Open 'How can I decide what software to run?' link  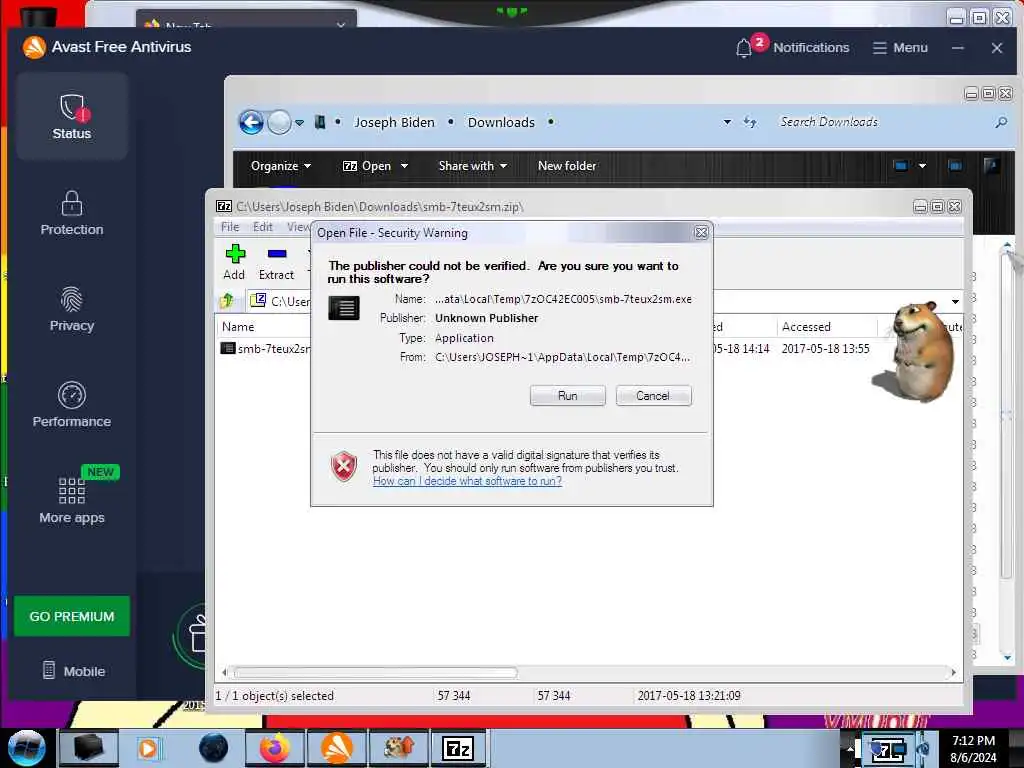467,481
